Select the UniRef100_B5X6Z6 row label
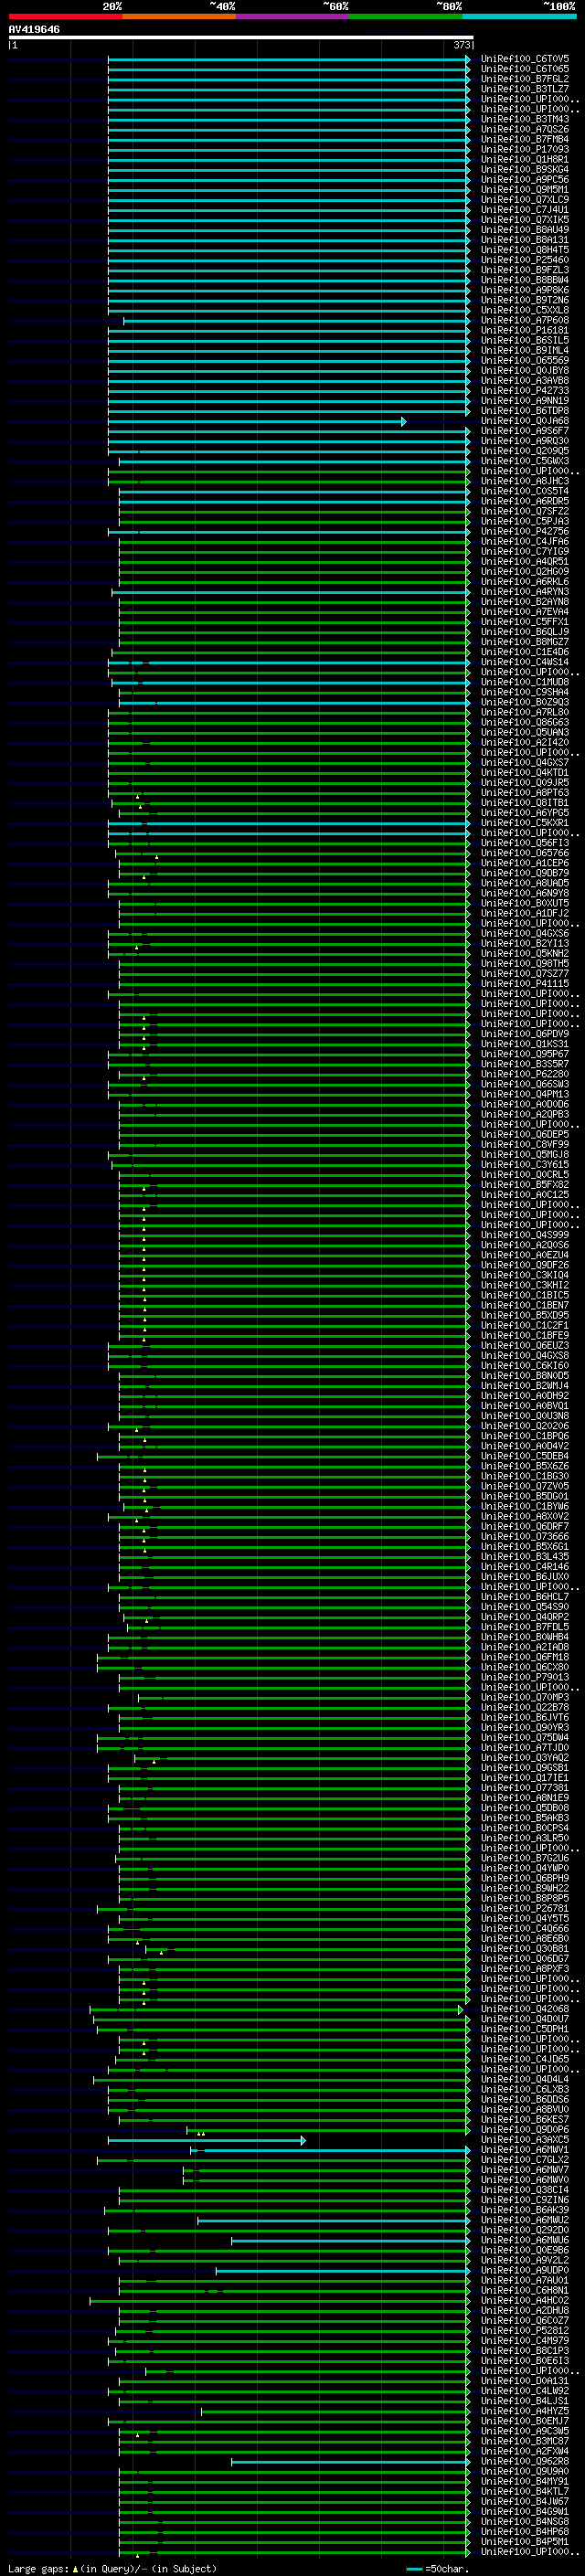Screen dimensions: 585x2576 525,1466
